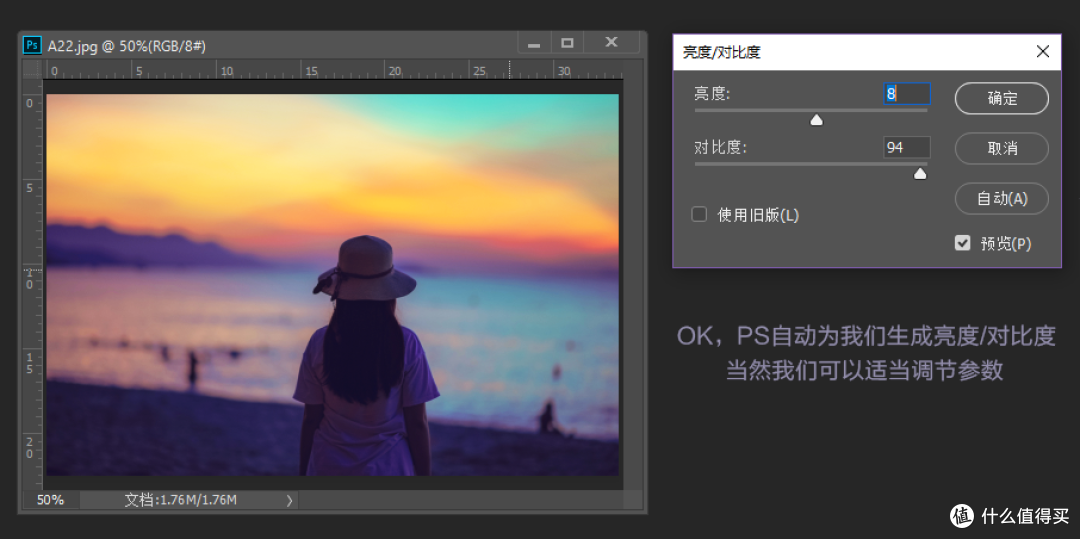
Task: Click the 对比度 value input field
Action: [x=906, y=147]
